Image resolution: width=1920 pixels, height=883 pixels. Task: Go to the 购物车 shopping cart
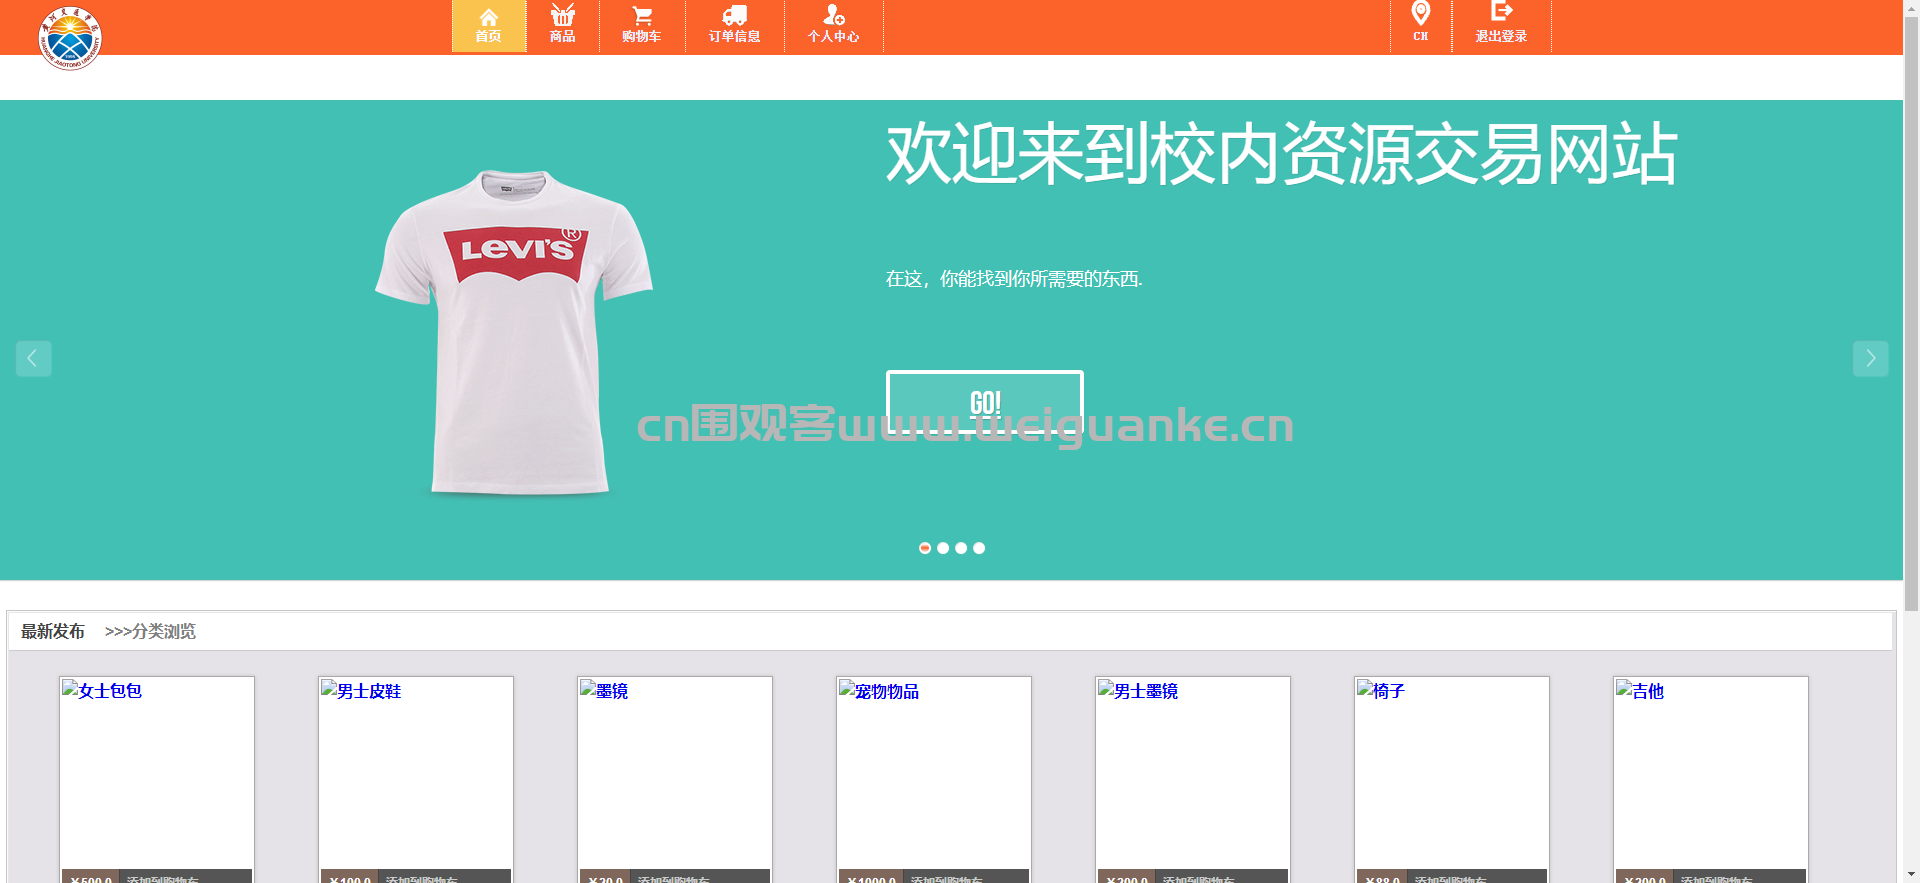642,26
